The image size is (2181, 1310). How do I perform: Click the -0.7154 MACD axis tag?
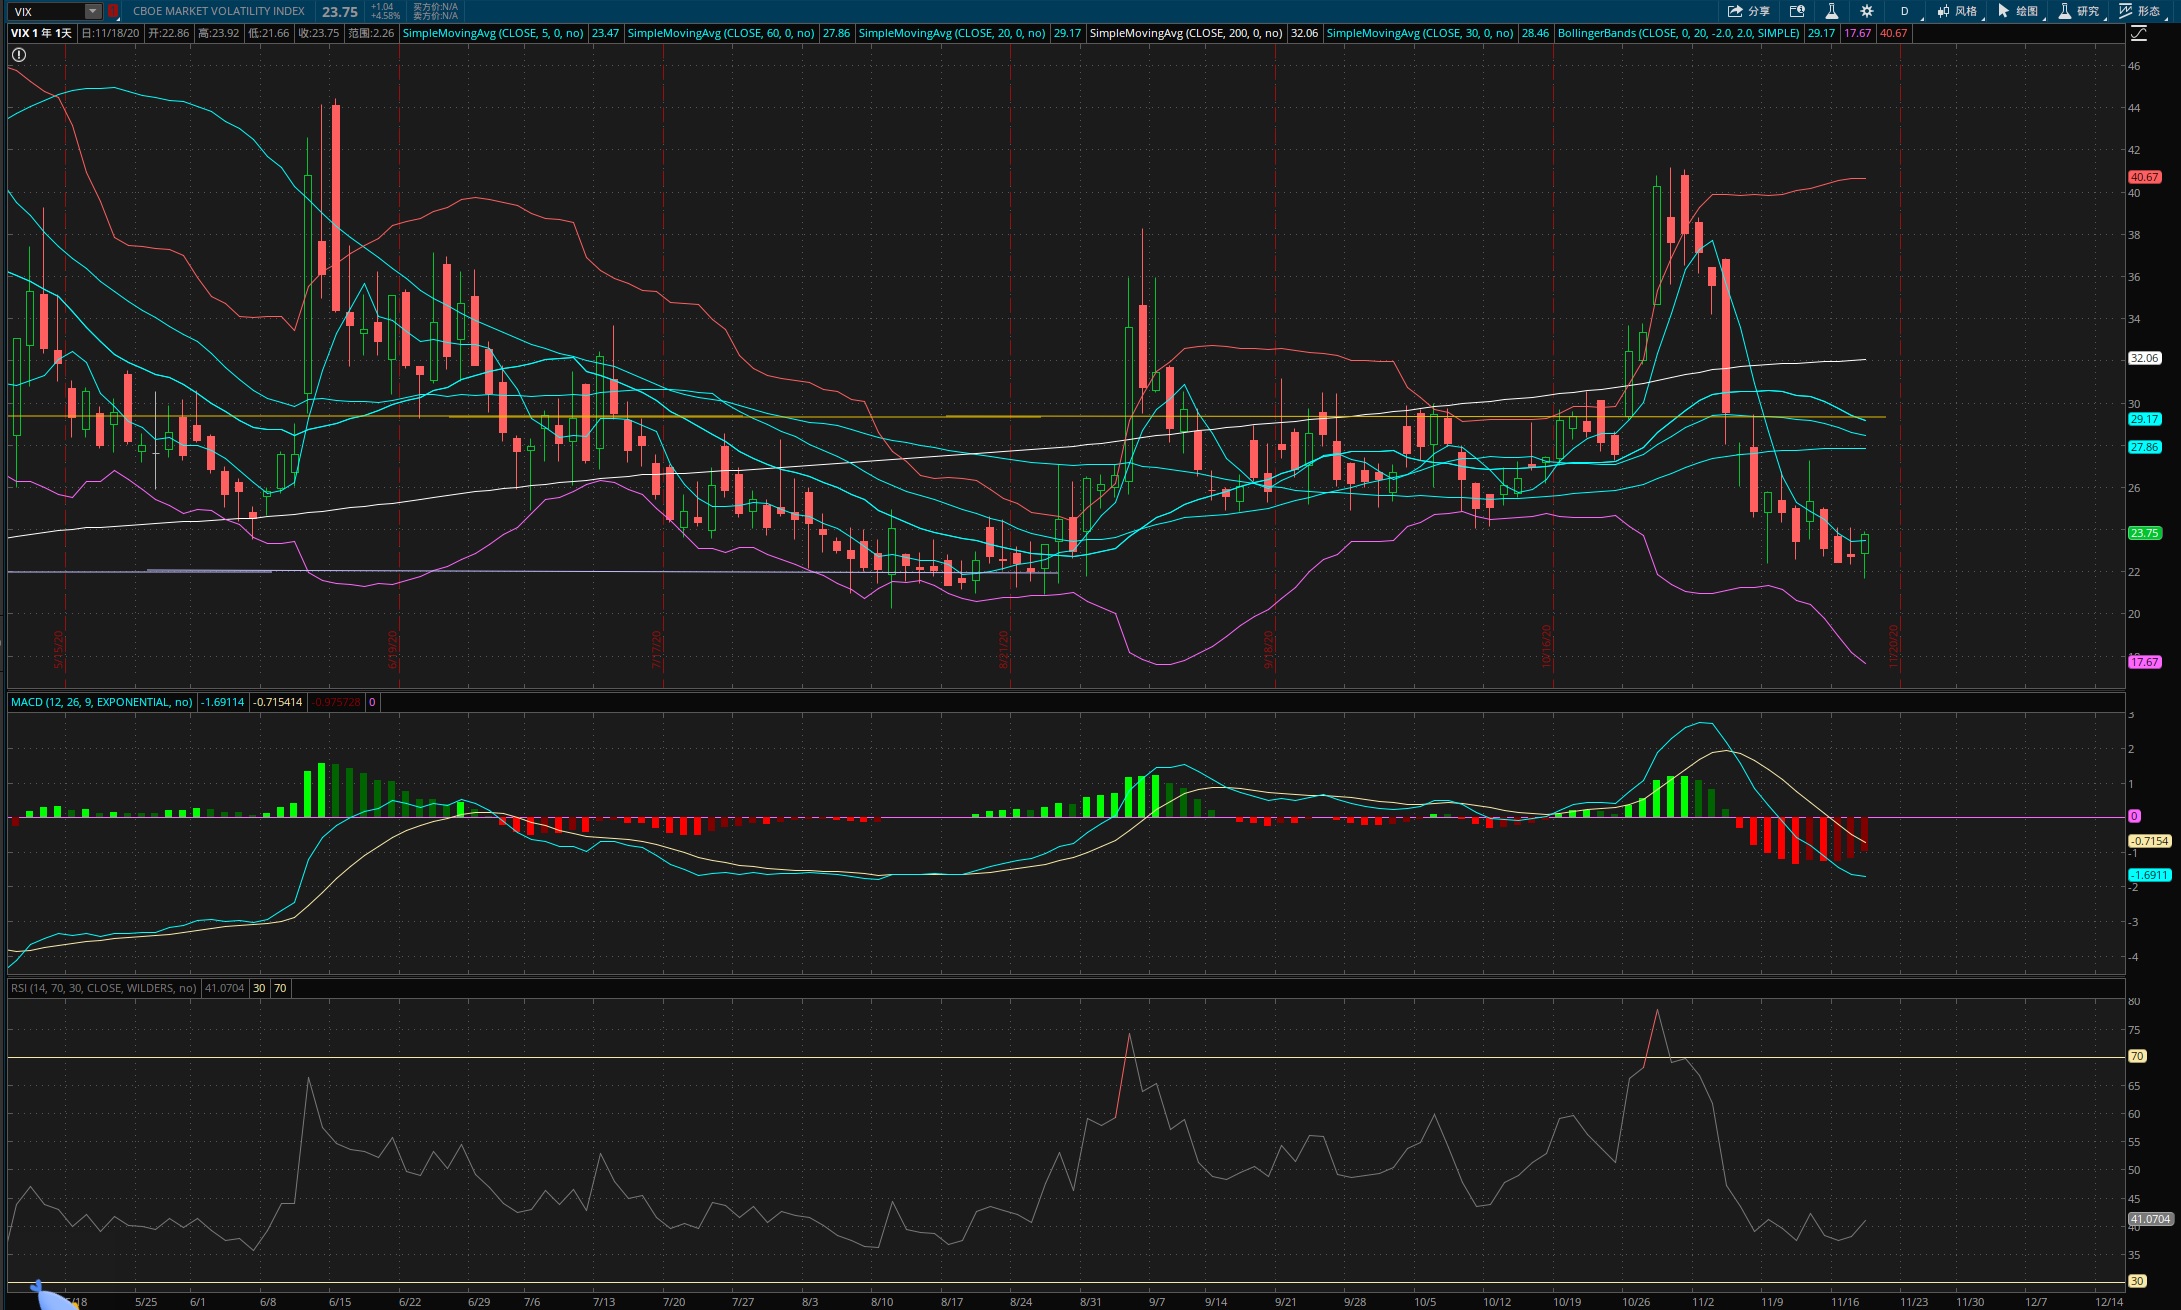pos(2149,841)
